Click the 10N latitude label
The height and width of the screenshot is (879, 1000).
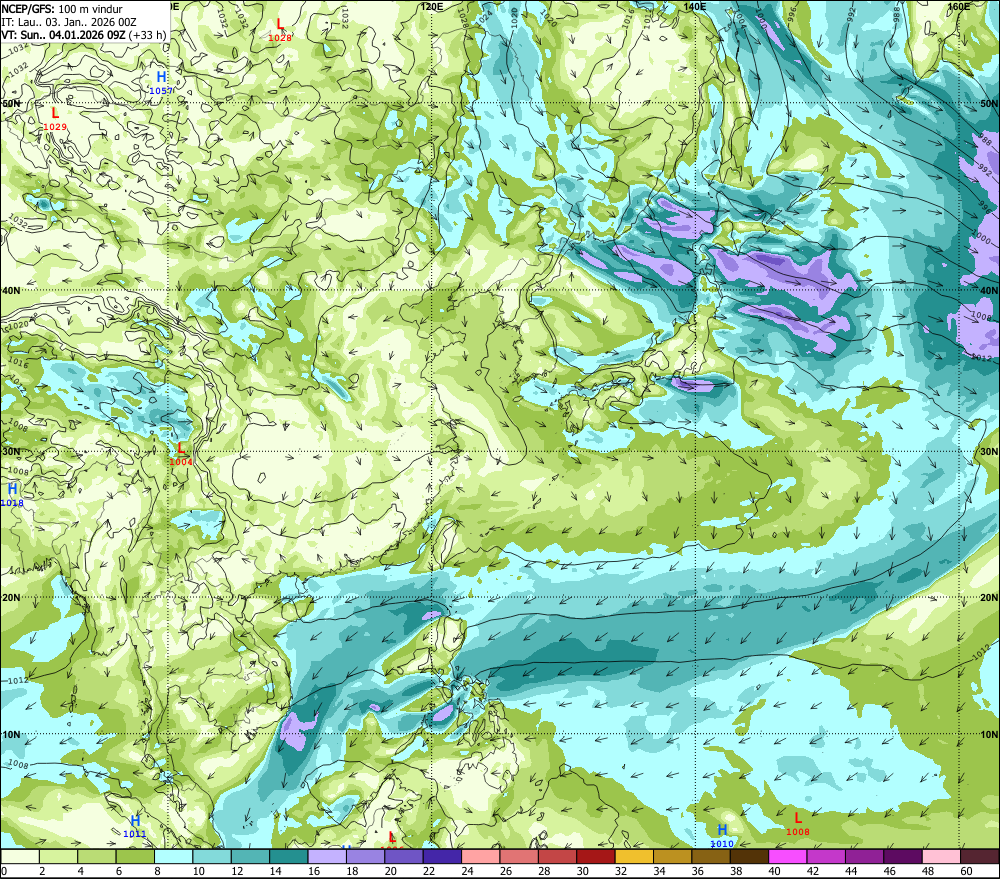pos(989,734)
